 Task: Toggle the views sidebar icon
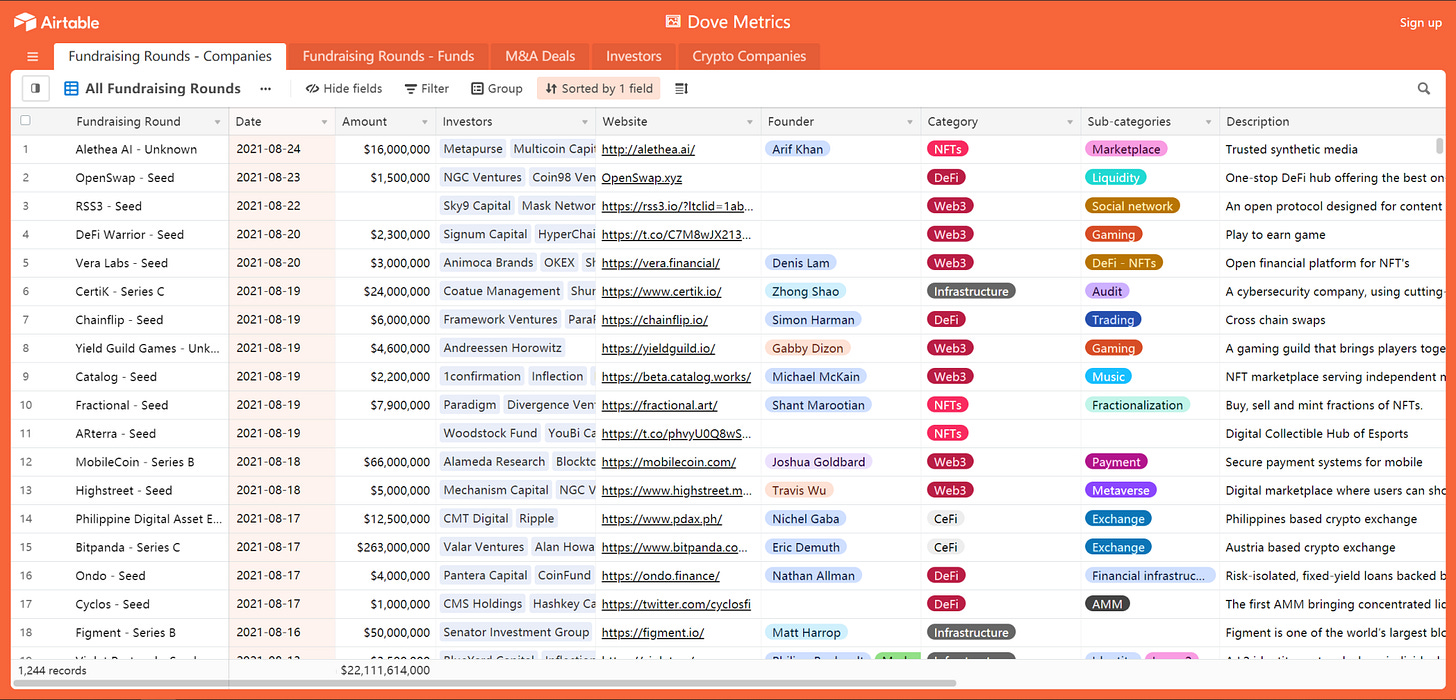click(x=35, y=89)
